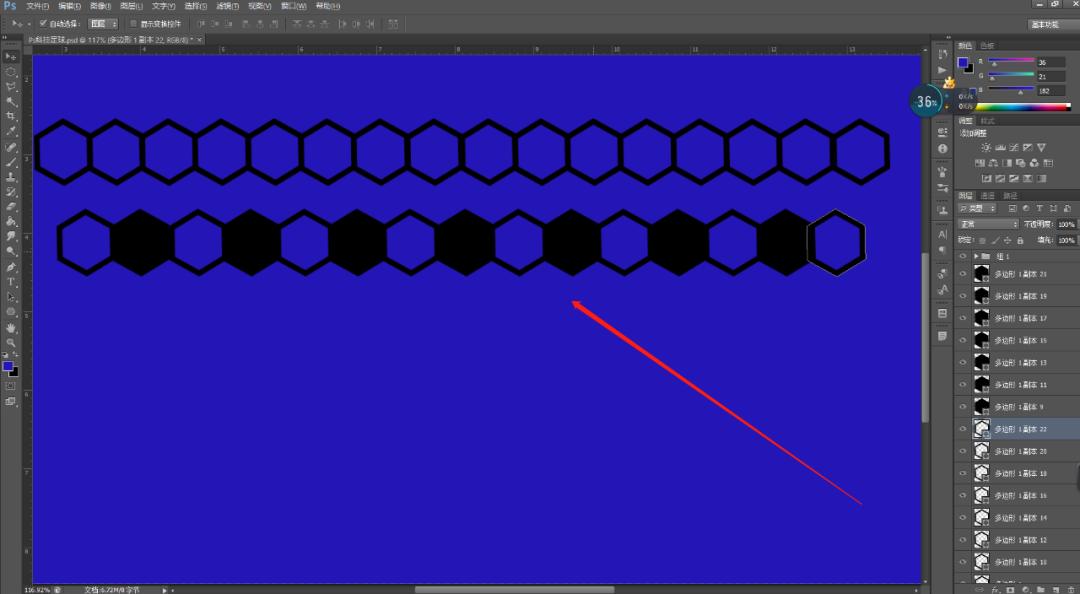Viewport: 1080px width, 594px height.
Task: Switch to the 样式 styles tab
Action: [987, 121]
